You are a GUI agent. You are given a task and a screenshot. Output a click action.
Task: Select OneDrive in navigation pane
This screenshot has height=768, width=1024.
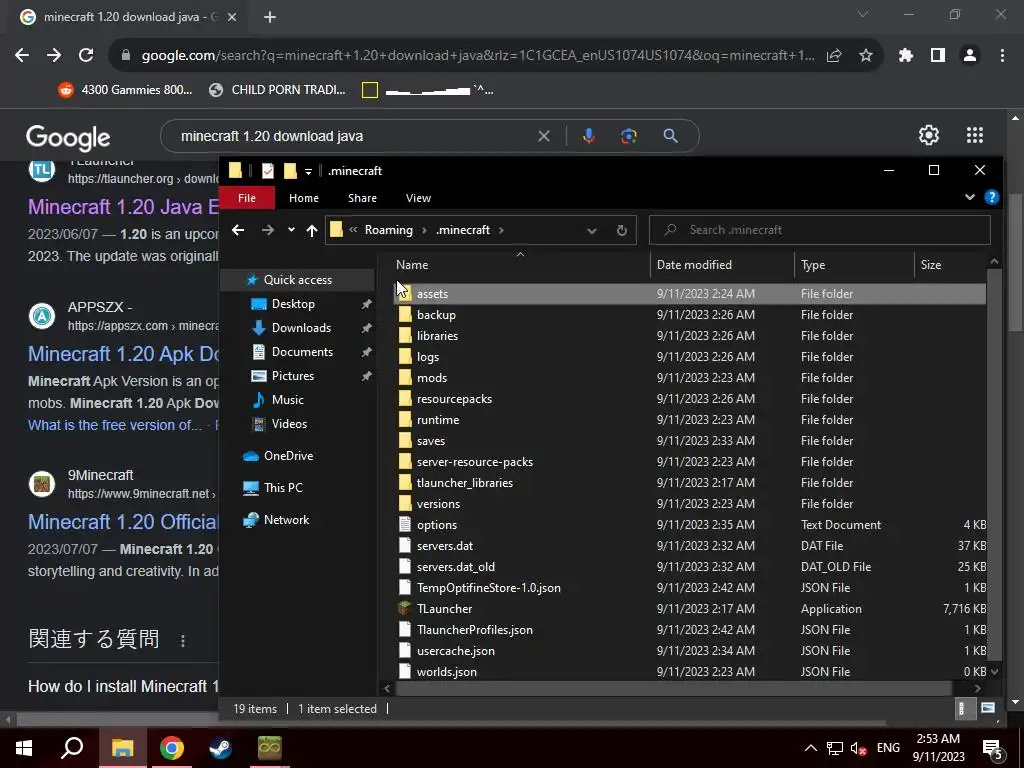click(288, 456)
